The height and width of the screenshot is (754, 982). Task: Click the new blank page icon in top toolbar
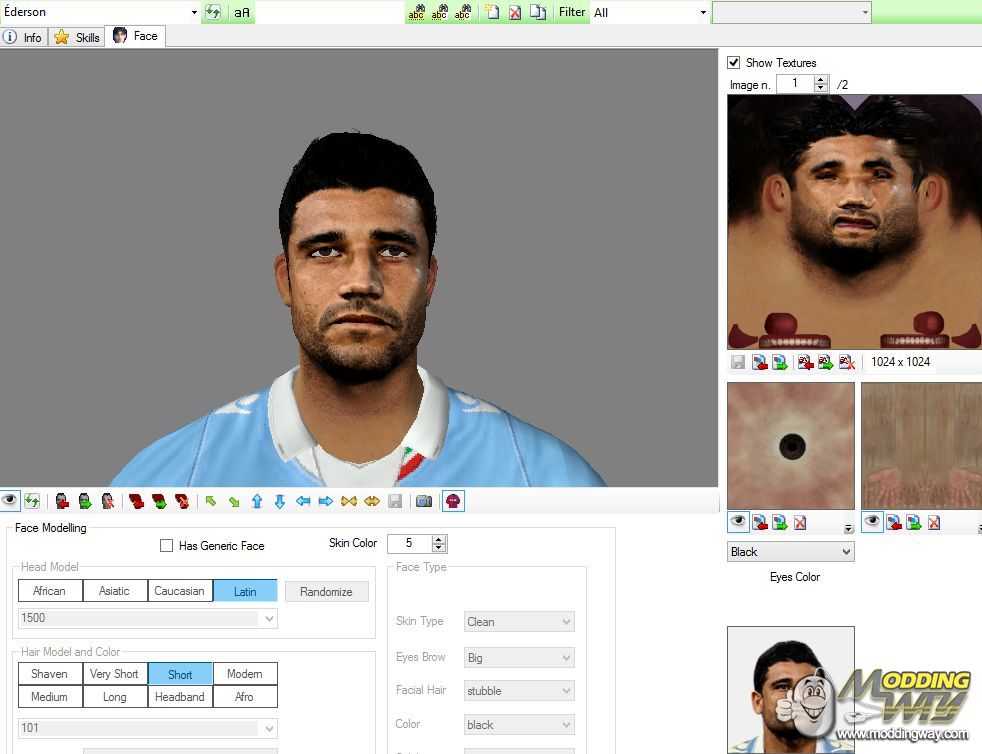(x=492, y=13)
